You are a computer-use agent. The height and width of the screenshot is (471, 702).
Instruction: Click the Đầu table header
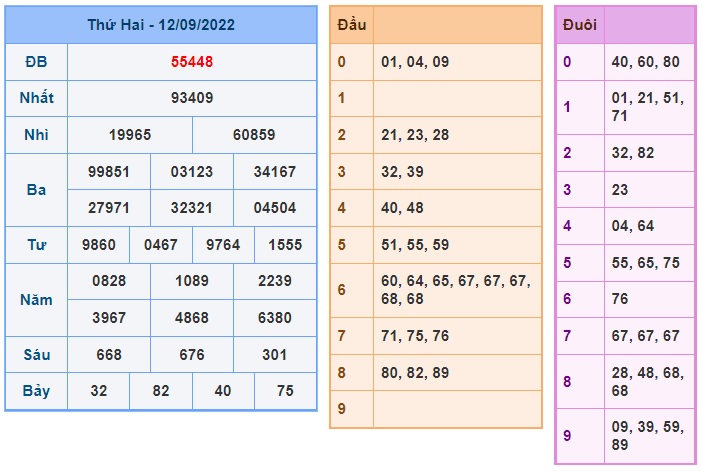pos(352,25)
